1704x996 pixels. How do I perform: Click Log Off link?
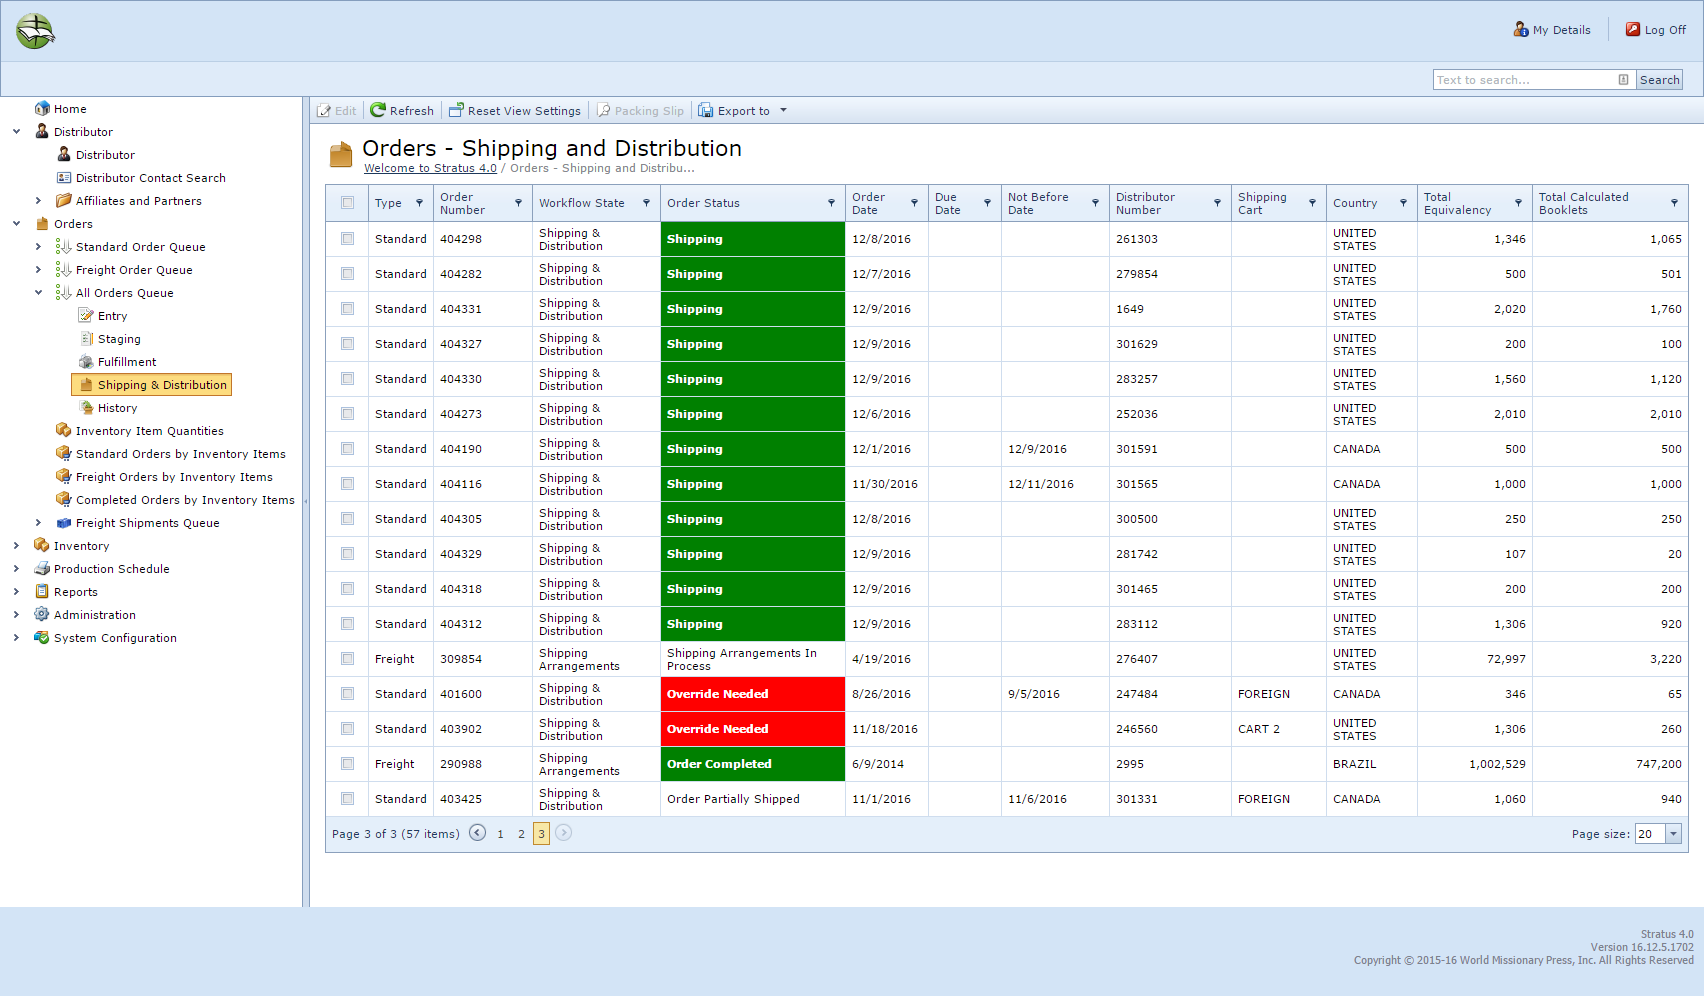click(x=1666, y=30)
